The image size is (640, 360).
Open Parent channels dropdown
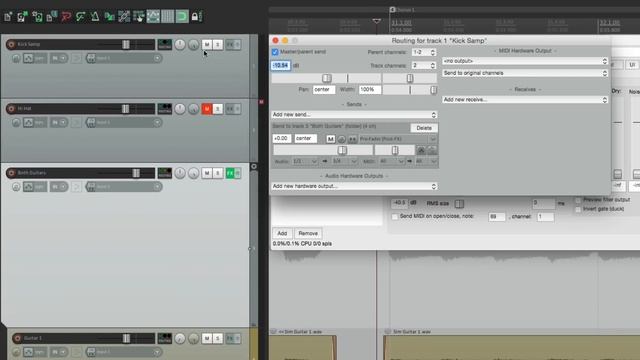[x=424, y=52]
